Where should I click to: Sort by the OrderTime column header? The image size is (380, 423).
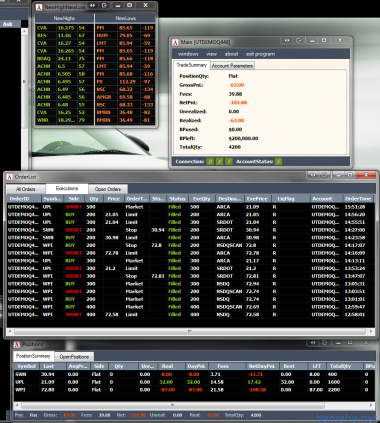pyautogui.click(x=358, y=199)
